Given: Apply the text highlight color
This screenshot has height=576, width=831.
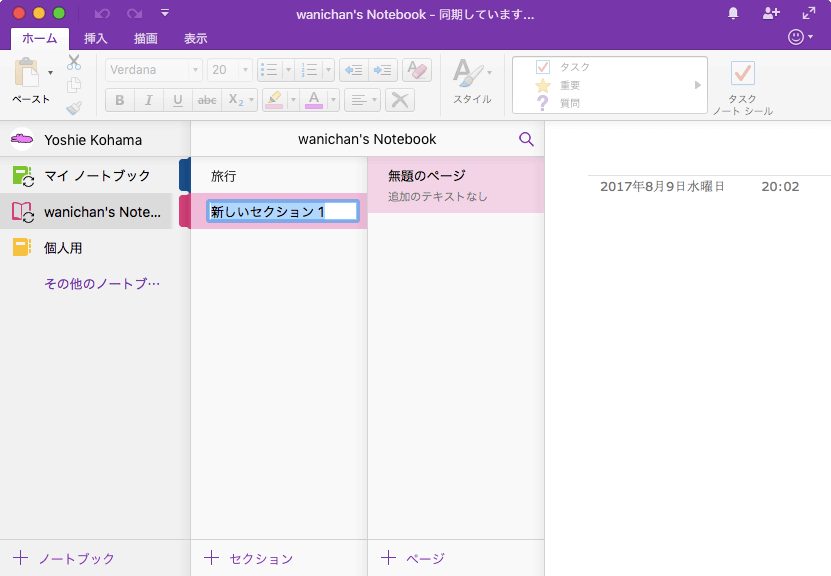Looking at the screenshot, I should point(274,100).
